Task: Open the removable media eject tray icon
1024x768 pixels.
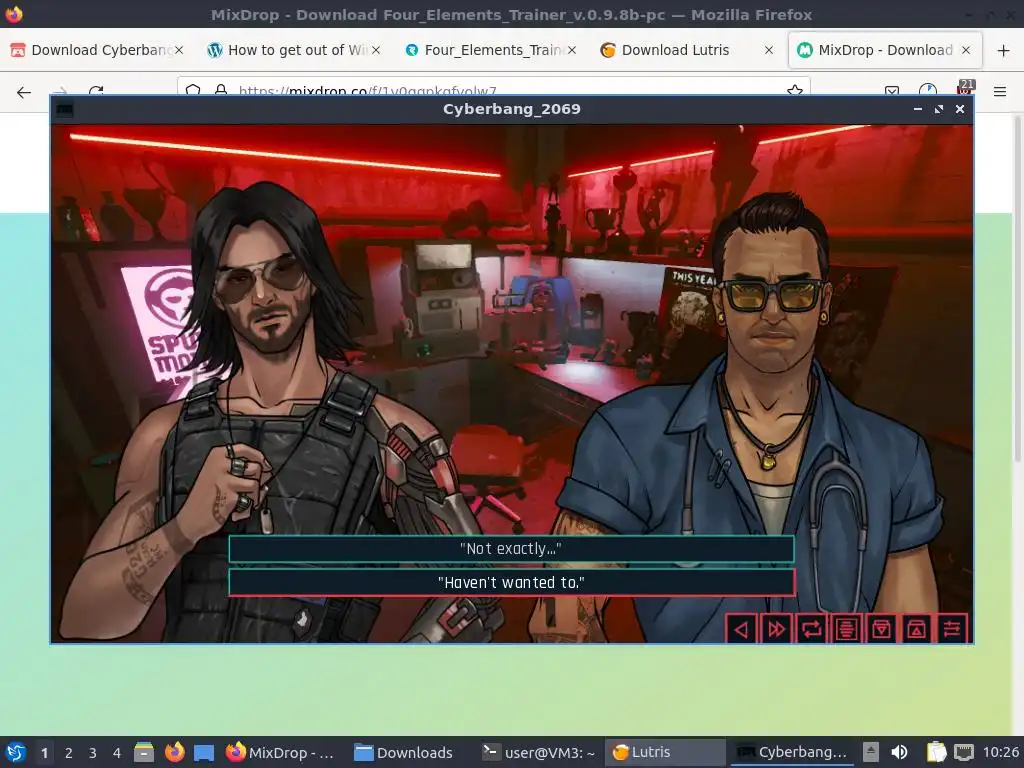Action: [871, 752]
